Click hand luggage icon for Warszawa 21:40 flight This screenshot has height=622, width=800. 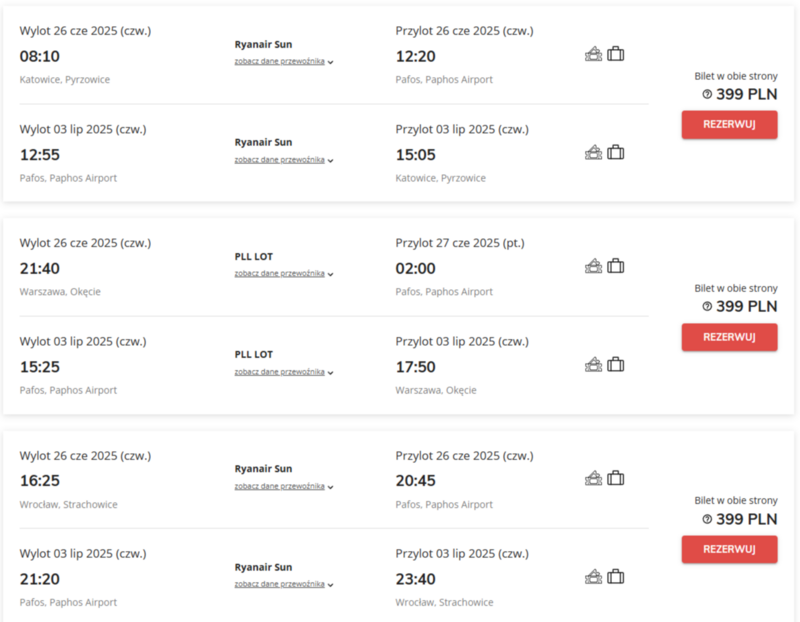(x=593, y=266)
